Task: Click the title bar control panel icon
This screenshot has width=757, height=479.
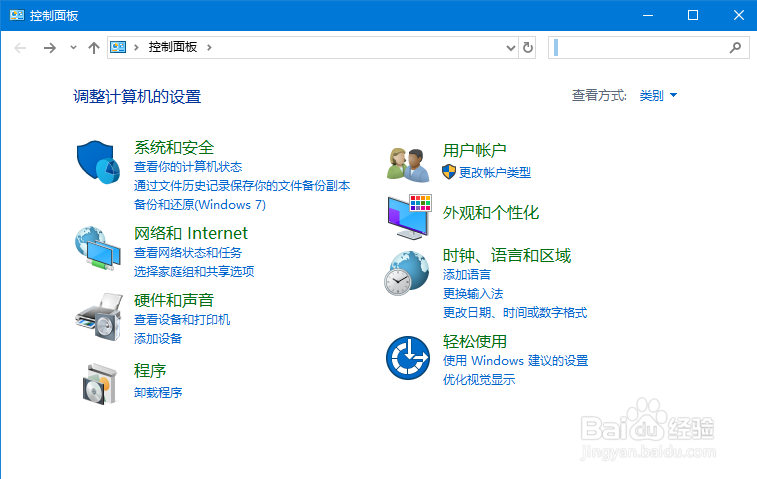Action: 17,15
